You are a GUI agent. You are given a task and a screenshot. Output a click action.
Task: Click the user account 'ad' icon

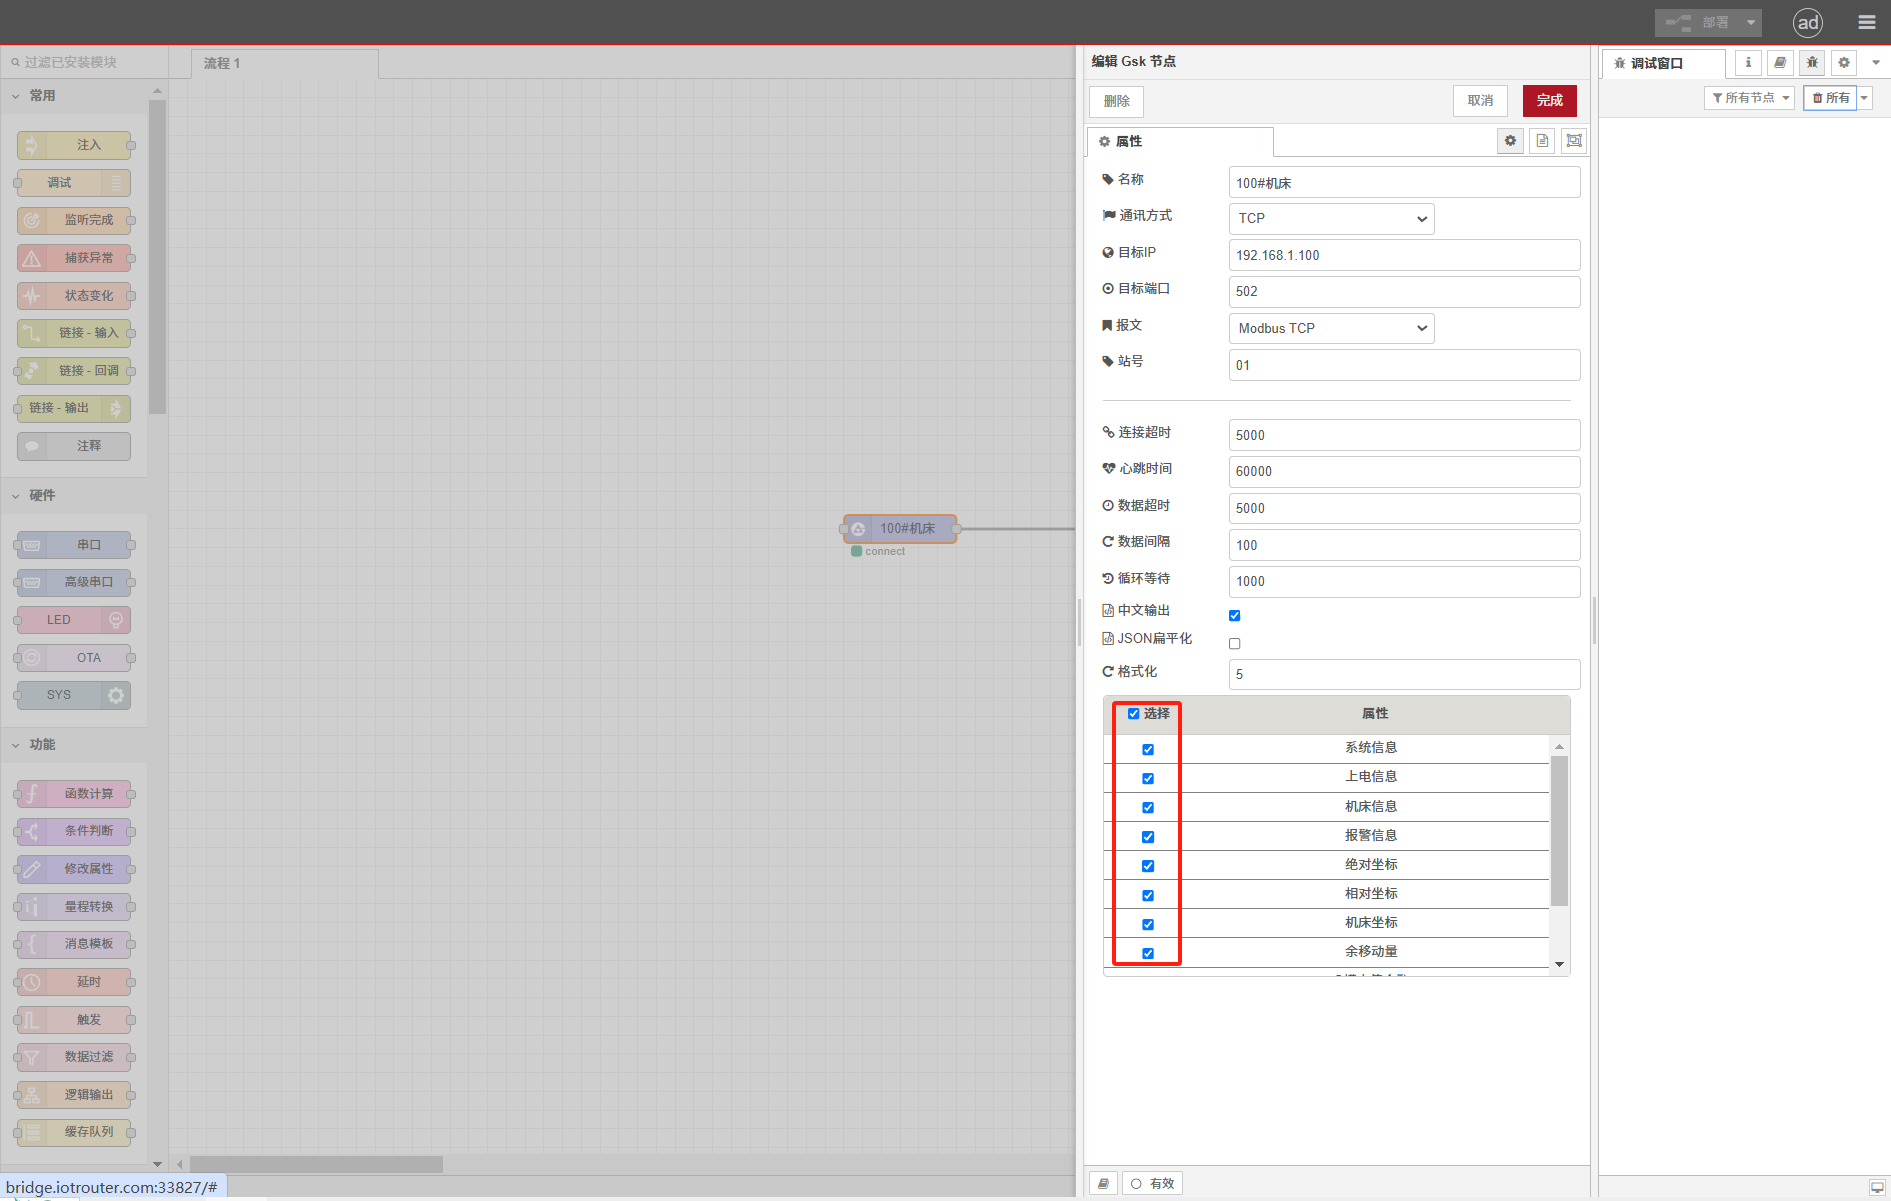(1807, 22)
